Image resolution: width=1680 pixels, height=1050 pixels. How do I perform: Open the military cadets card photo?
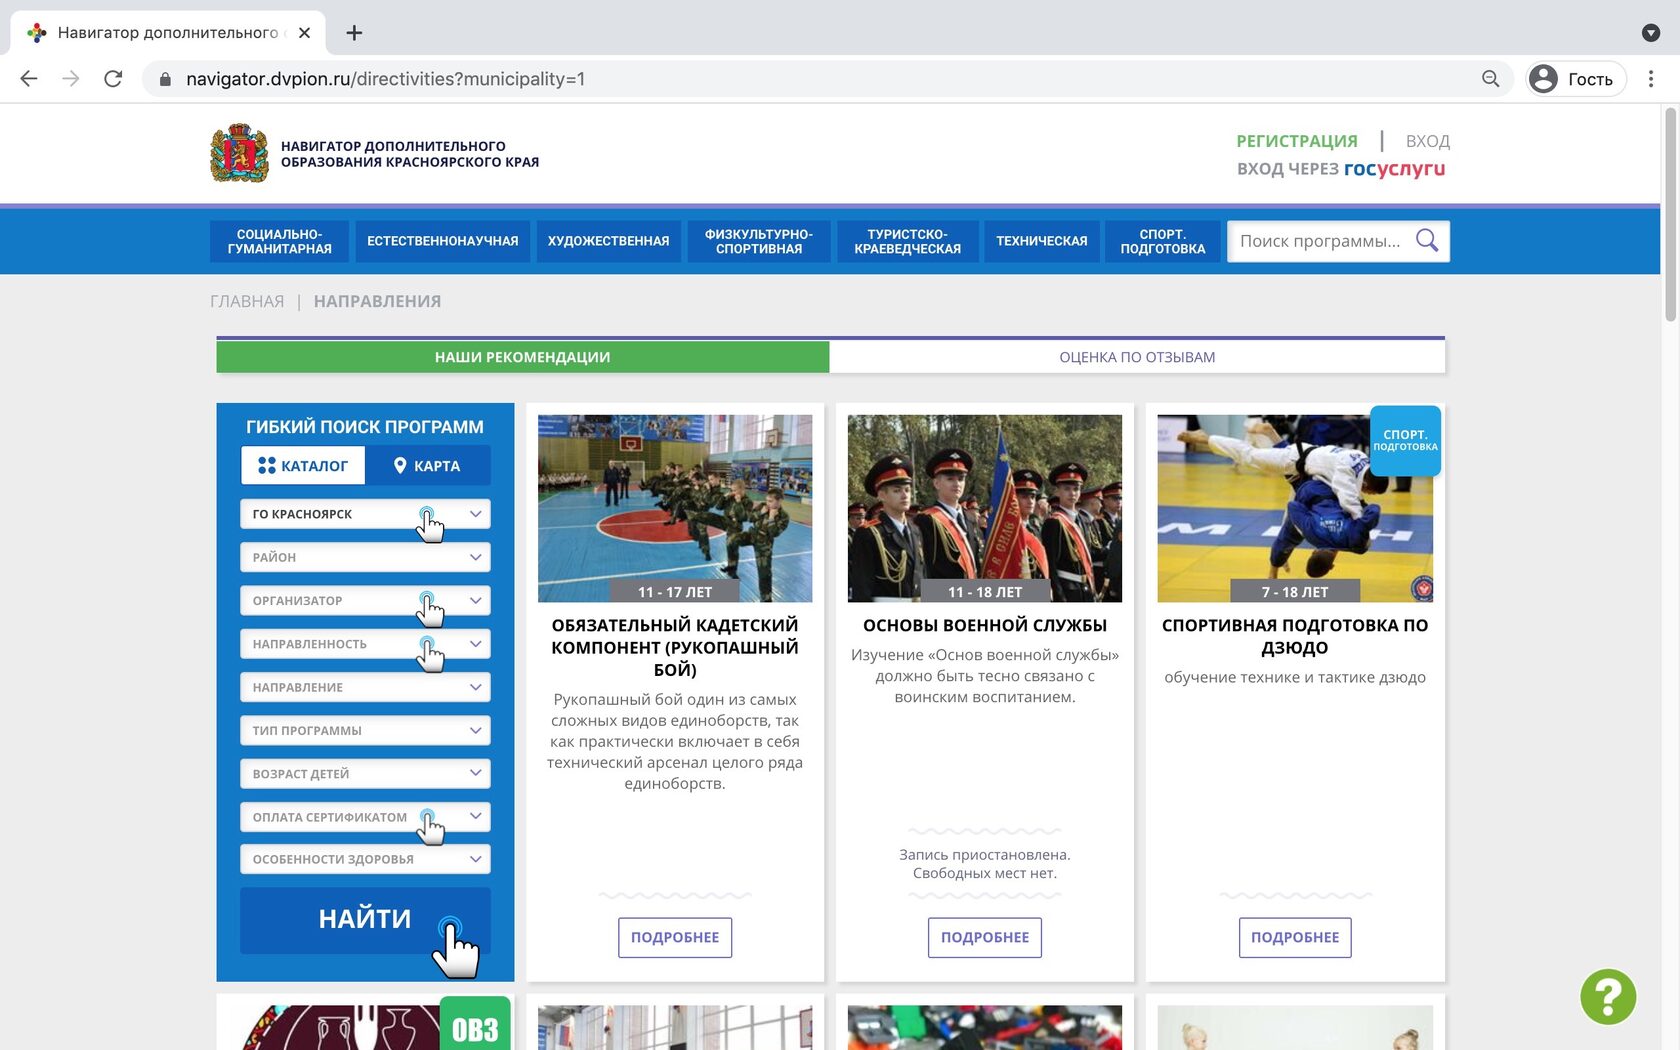click(985, 508)
